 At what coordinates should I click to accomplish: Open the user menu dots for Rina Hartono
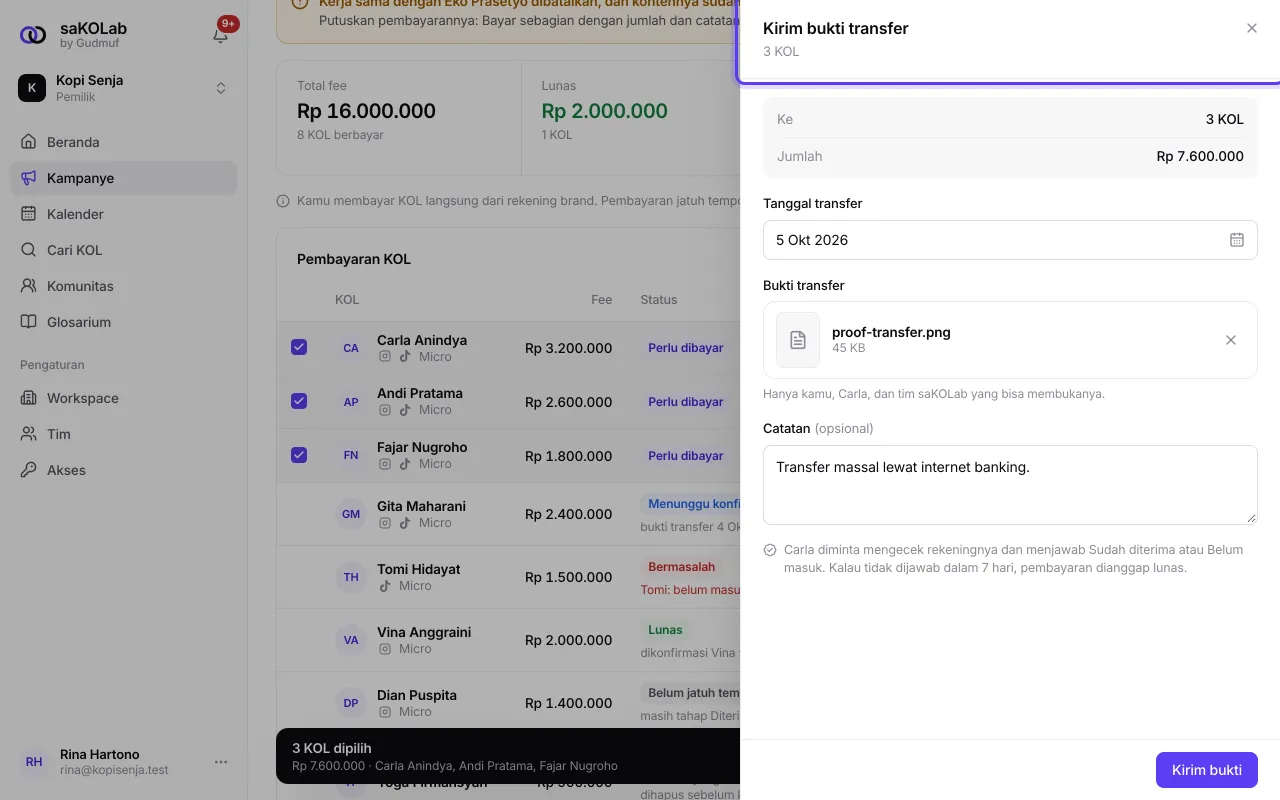[221, 762]
